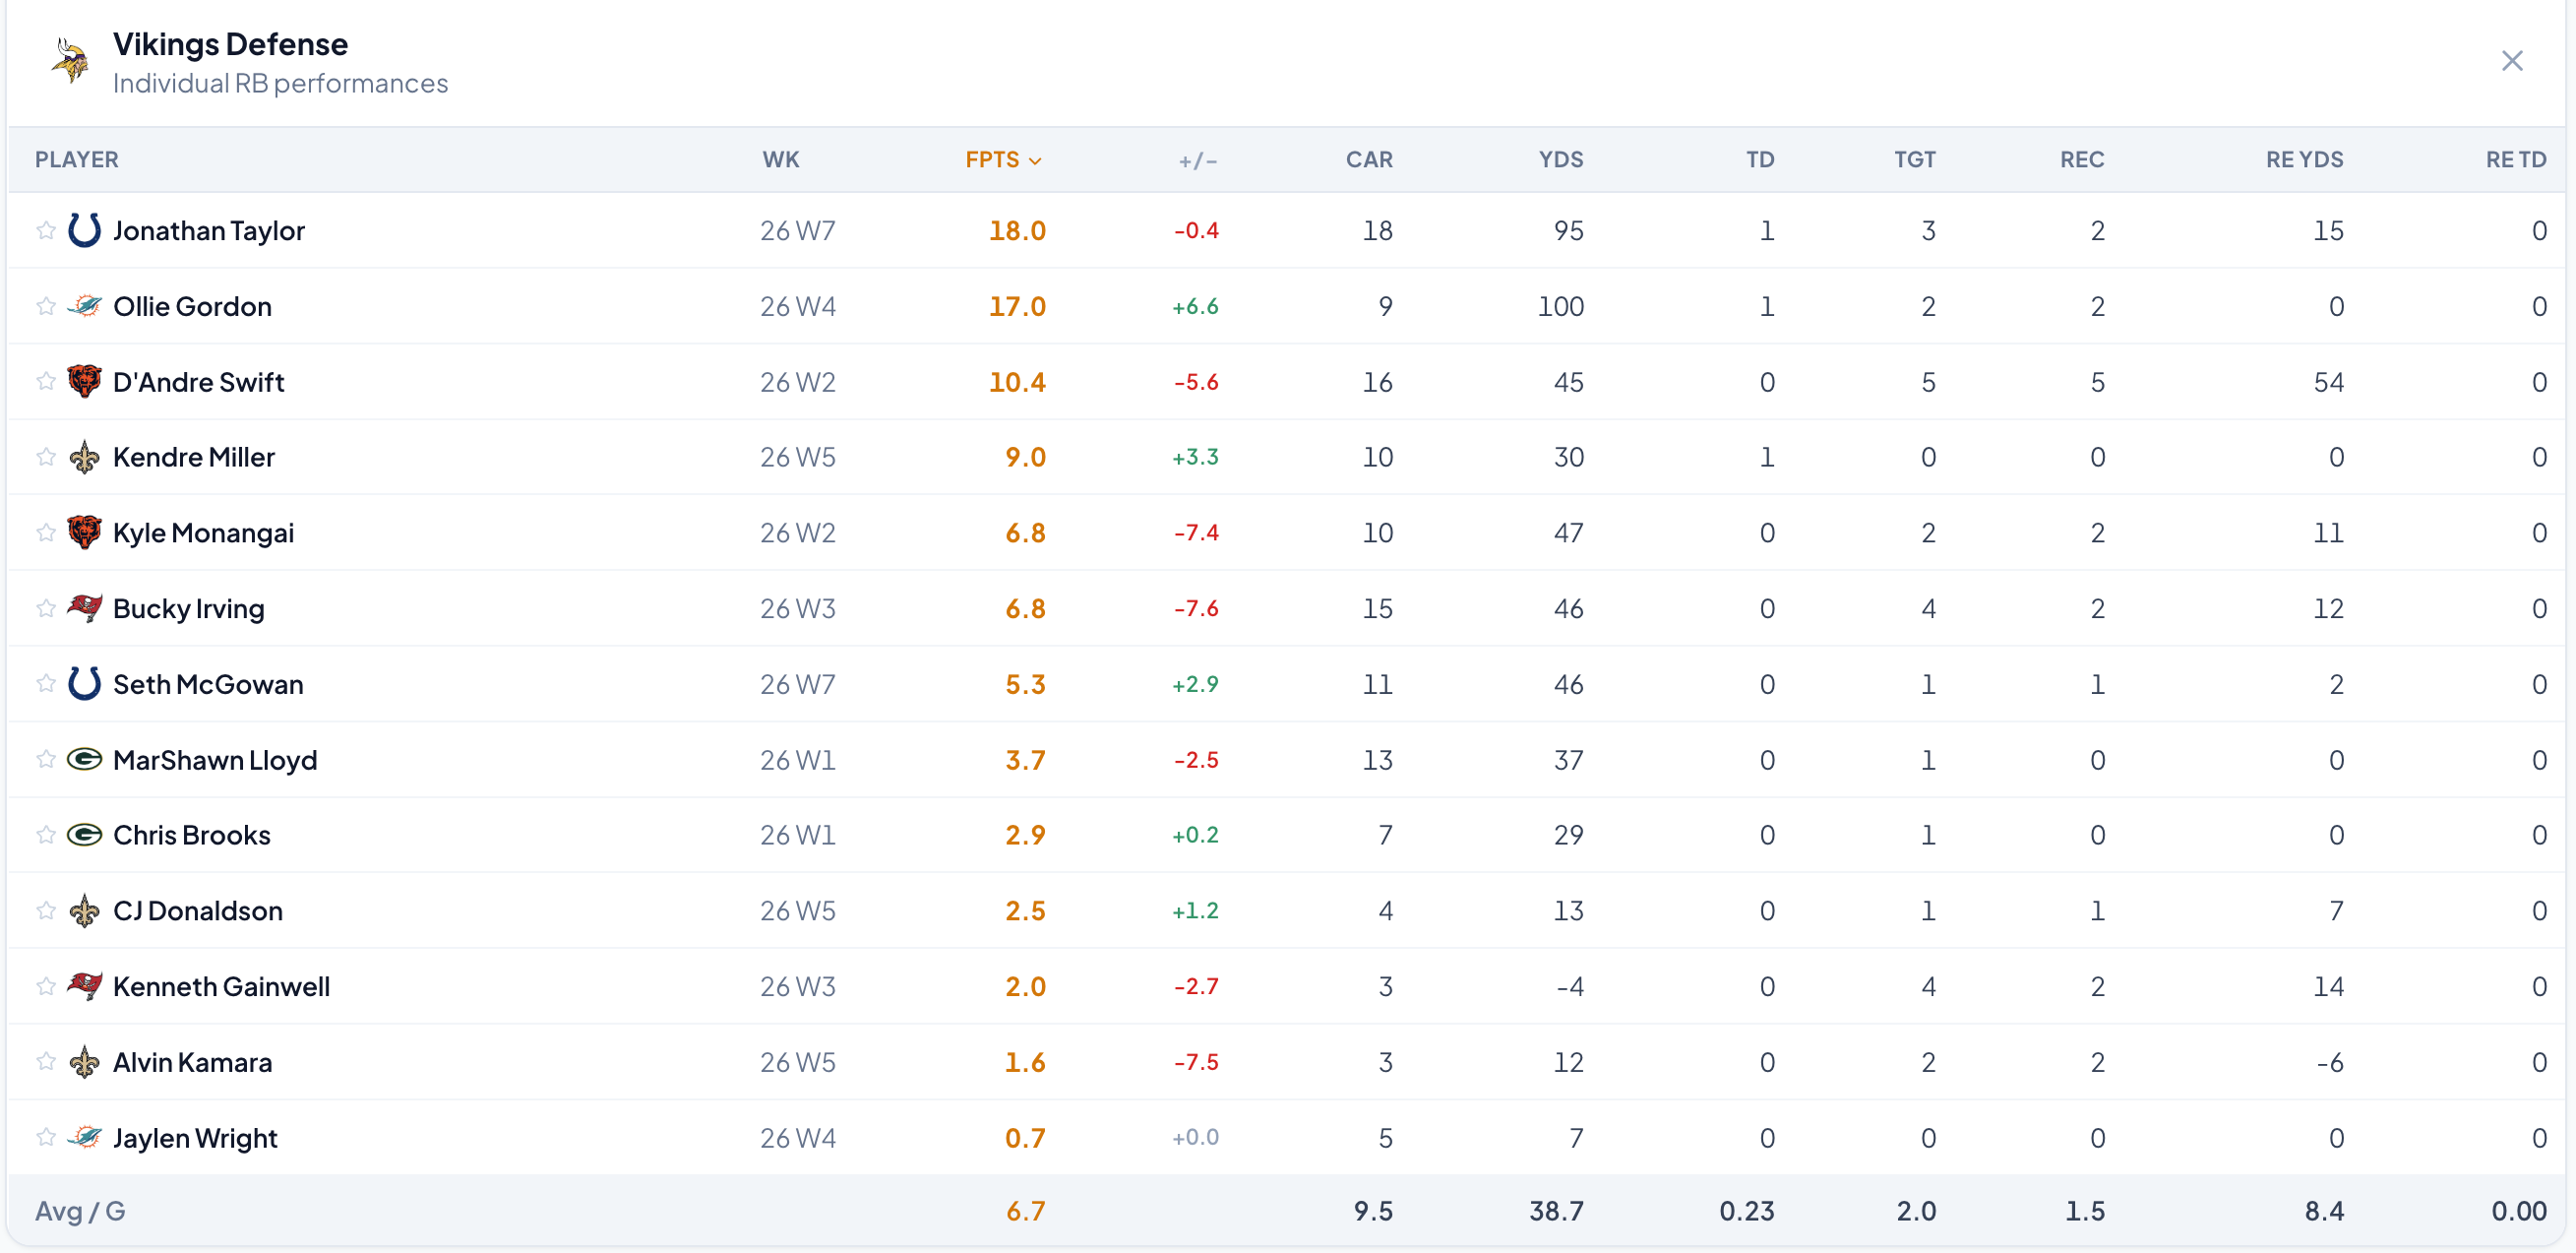This screenshot has height=1253, width=2576.
Task: Click the Bears logo beside D'Andre Swift
Action: click(84, 381)
